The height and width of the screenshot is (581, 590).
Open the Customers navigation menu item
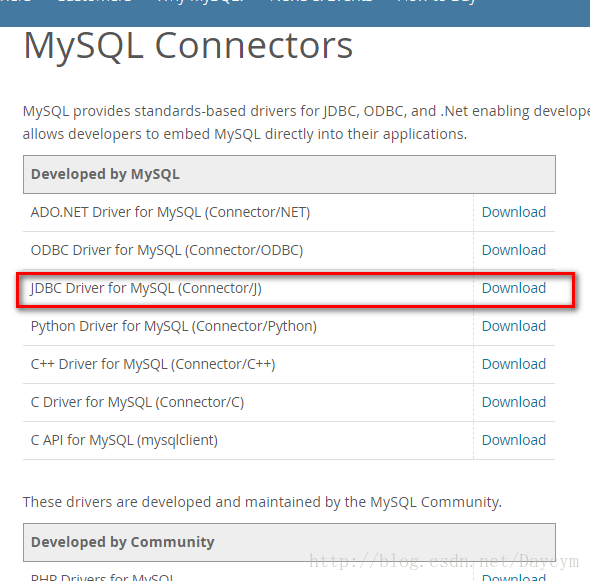click(95, 2)
